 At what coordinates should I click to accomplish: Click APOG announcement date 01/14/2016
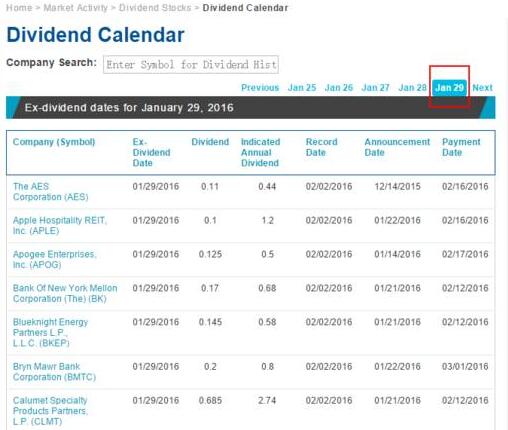click(397, 254)
